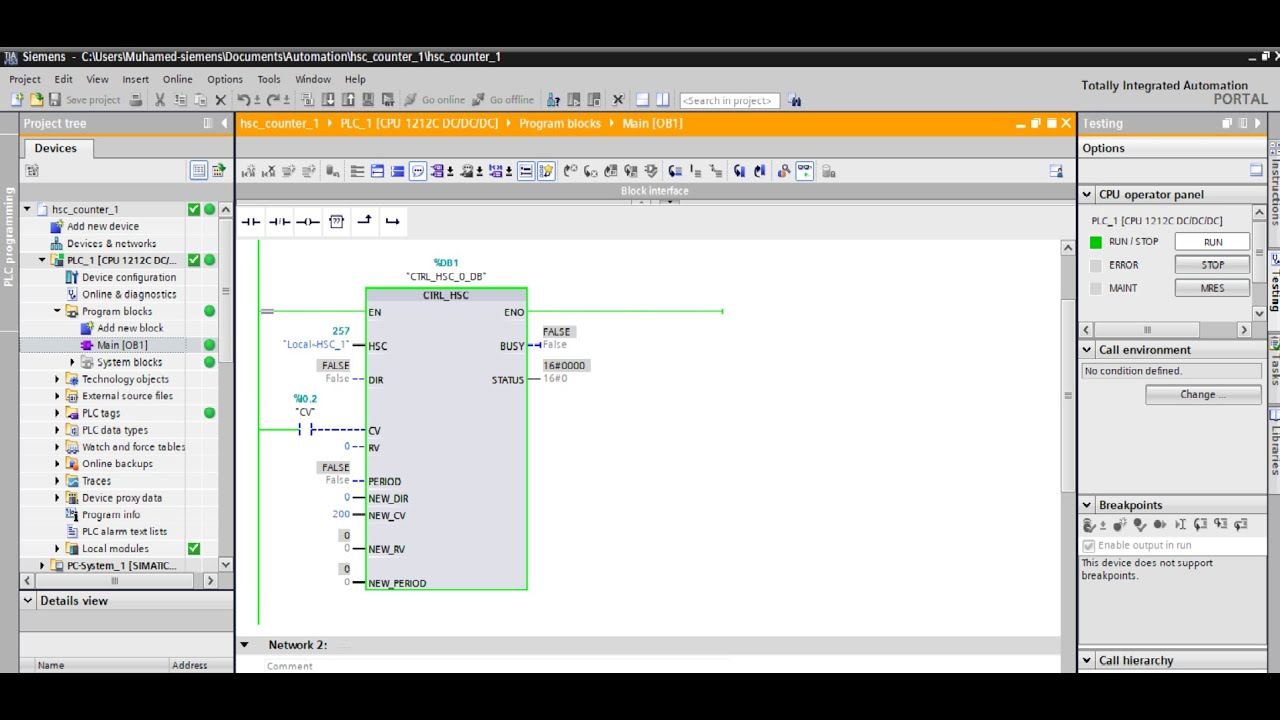
Task: Expand the System blocks folder
Action: pyautogui.click(x=72, y=362)
